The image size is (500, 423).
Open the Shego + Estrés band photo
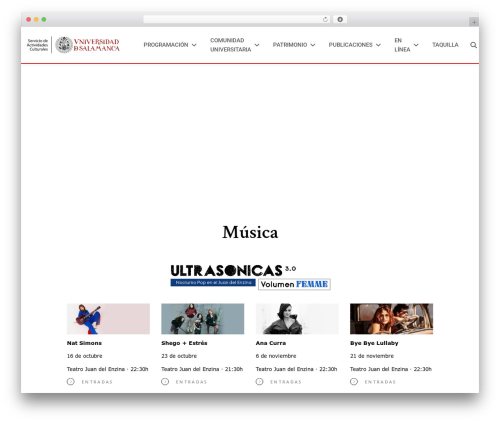point(203,319)
